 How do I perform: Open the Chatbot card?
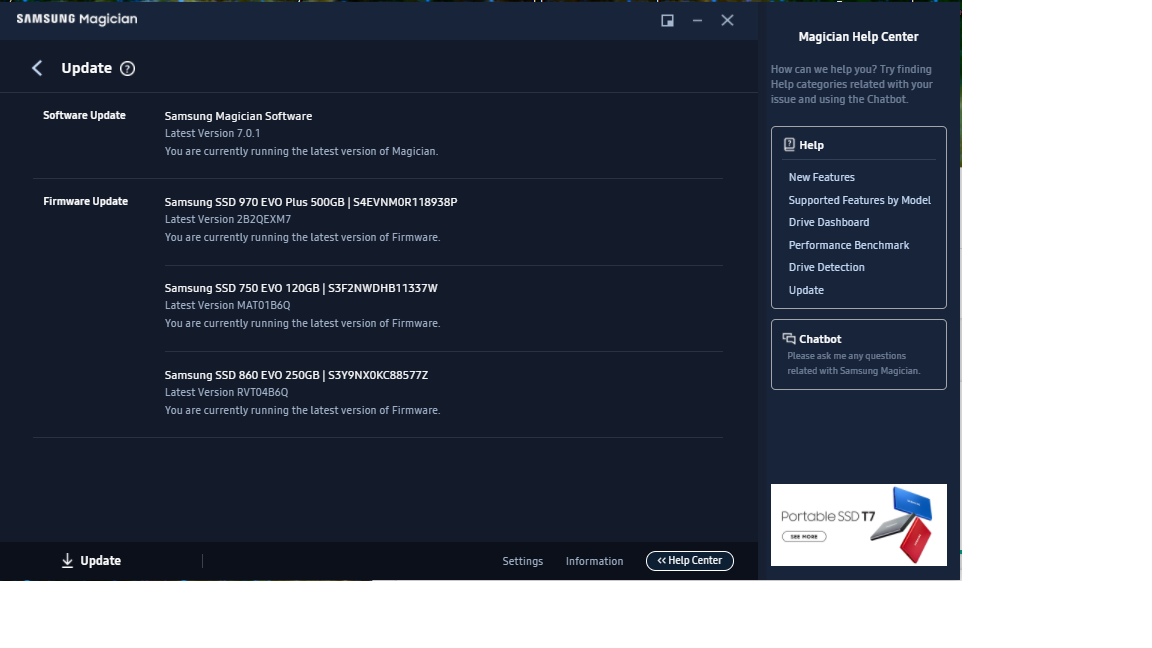(858, 354)
